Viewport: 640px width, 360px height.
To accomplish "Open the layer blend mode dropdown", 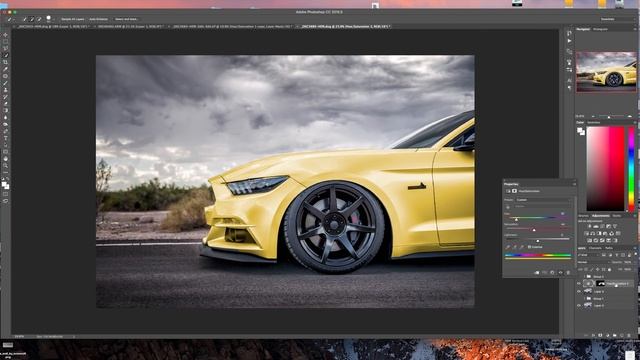I will 593,262.
